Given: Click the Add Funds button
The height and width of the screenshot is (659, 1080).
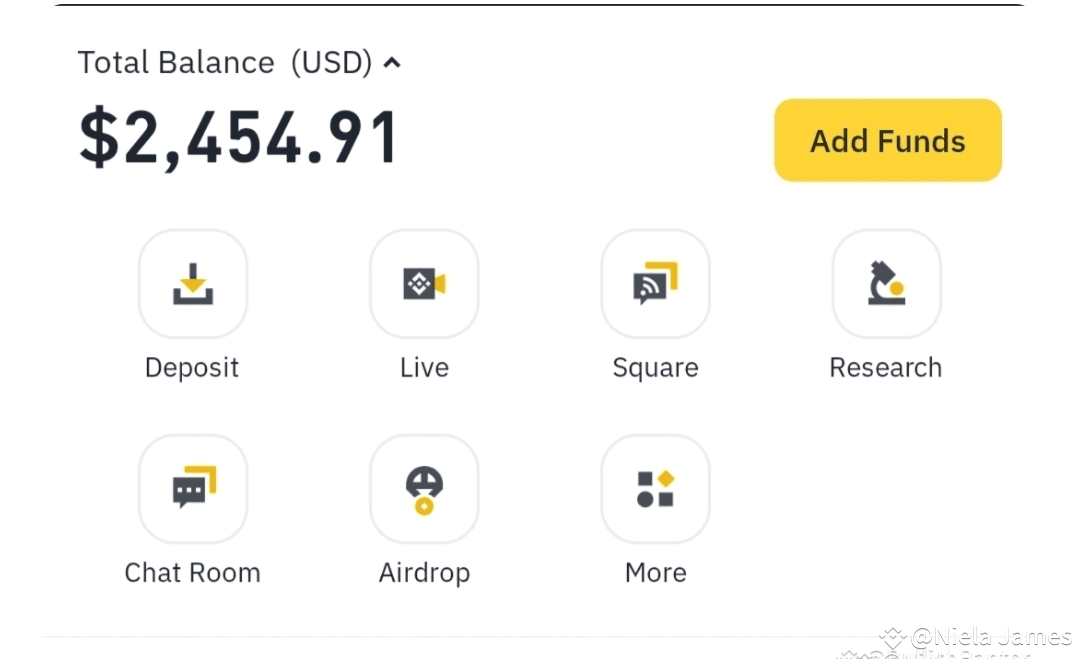Looking at the screenshot, I should pos(887,141).
